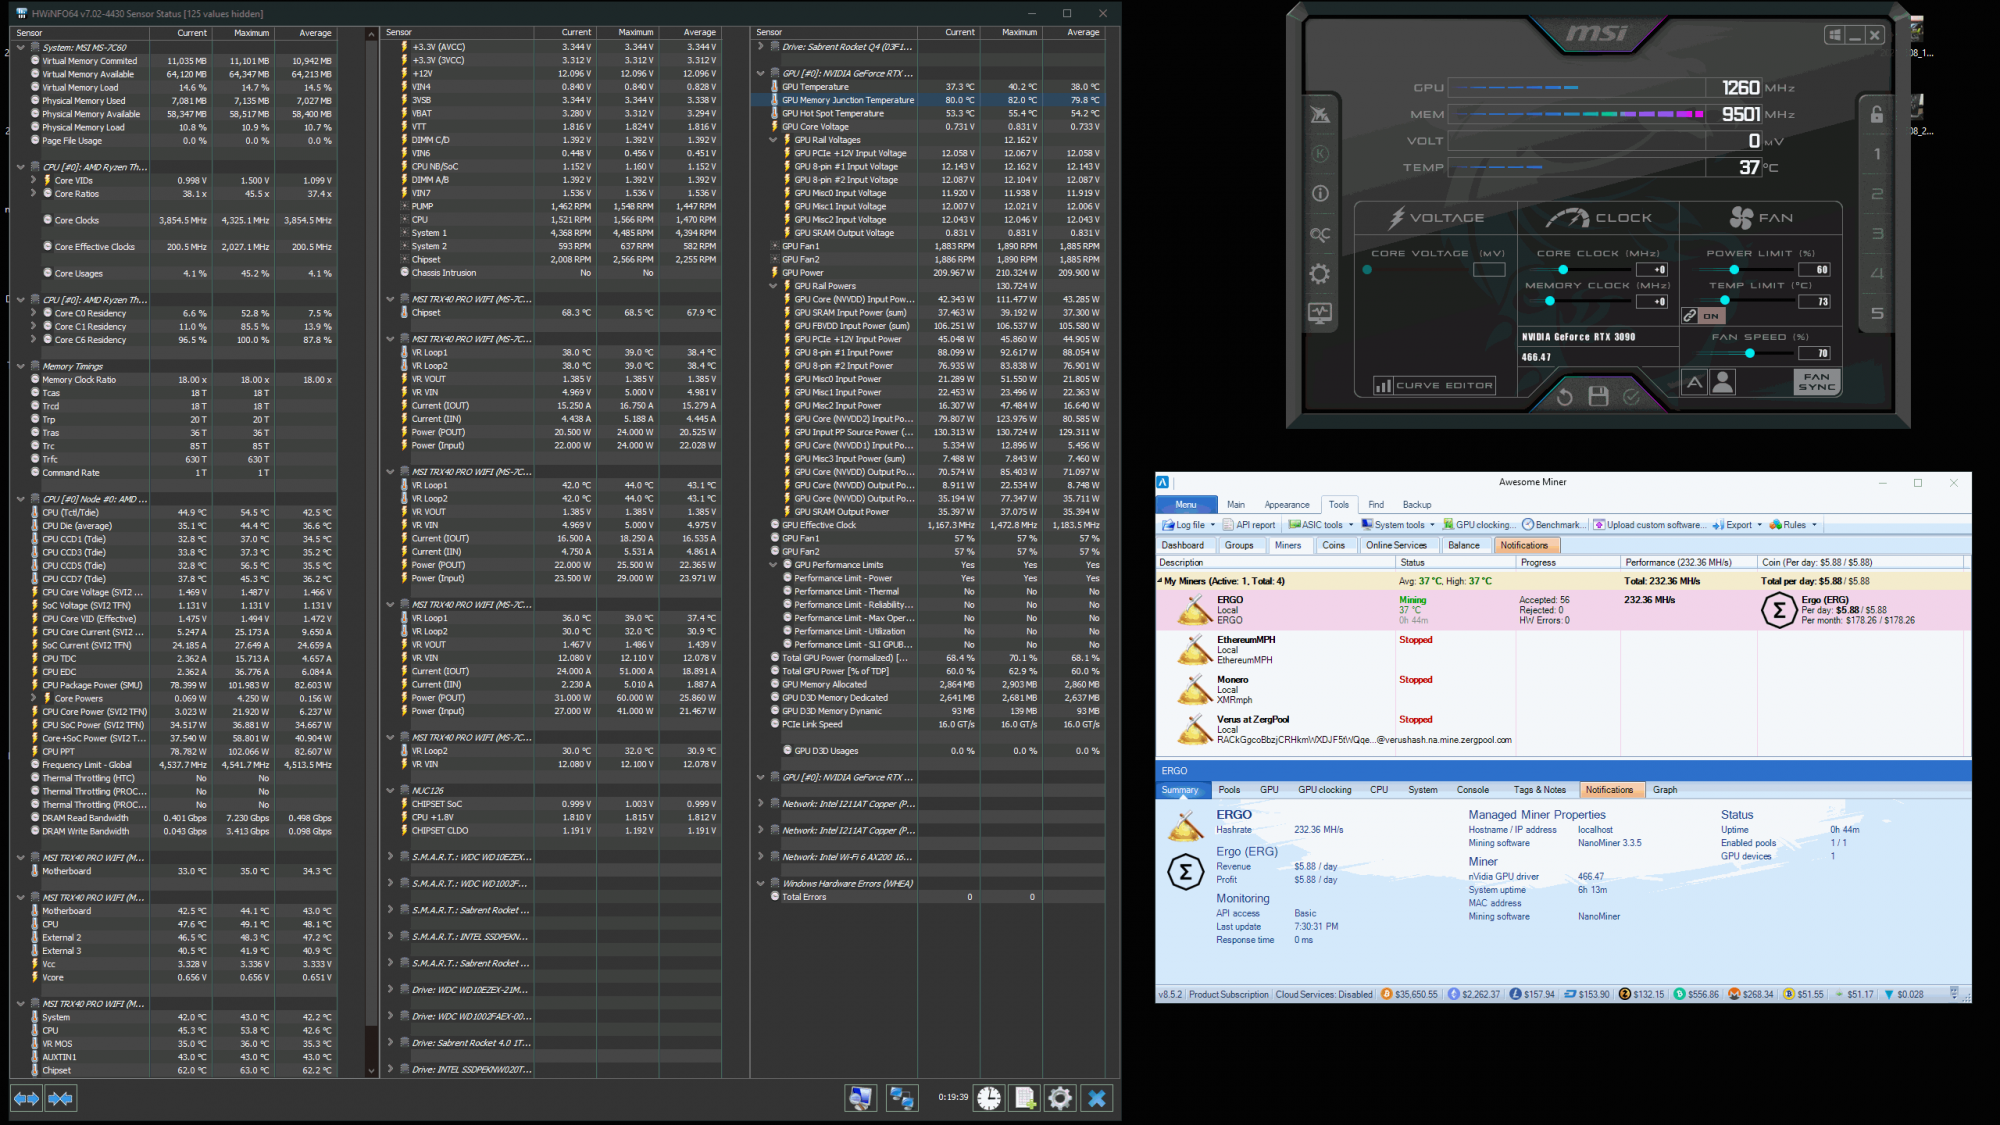Select Afterburner profile slot 5

click(1877, 314)
